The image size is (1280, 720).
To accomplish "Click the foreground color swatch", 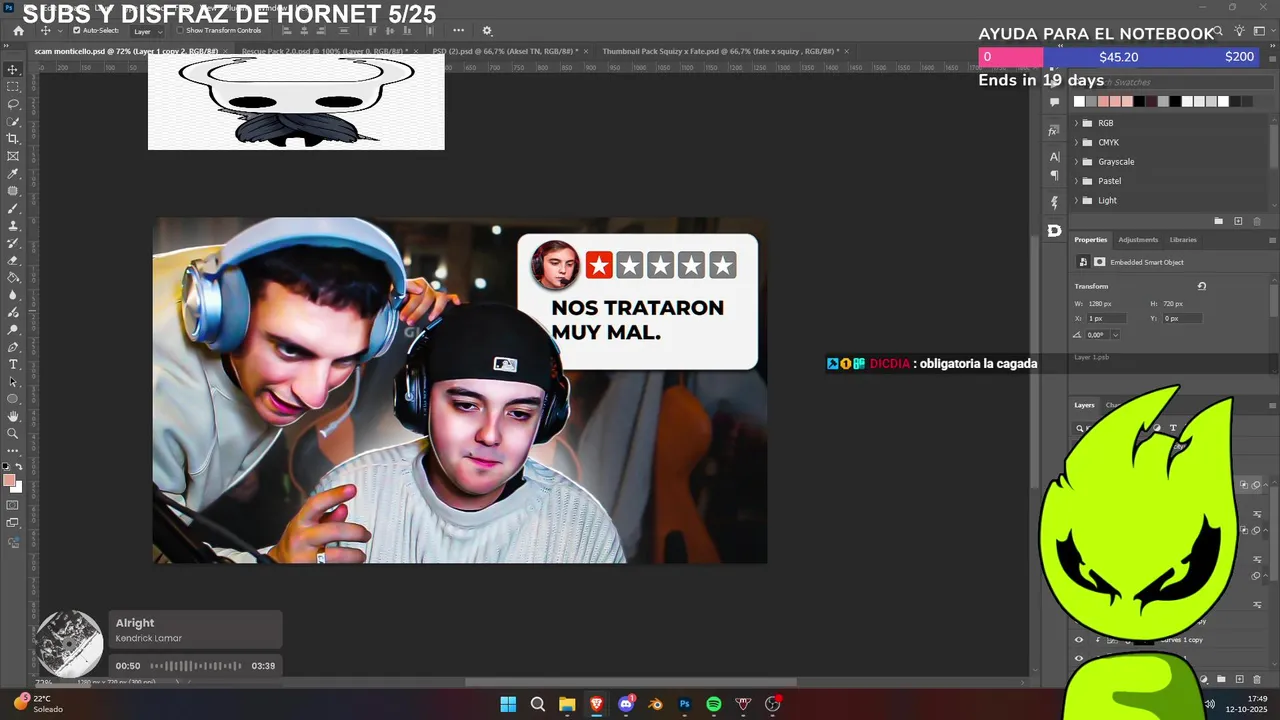I will tap(9, 481).
